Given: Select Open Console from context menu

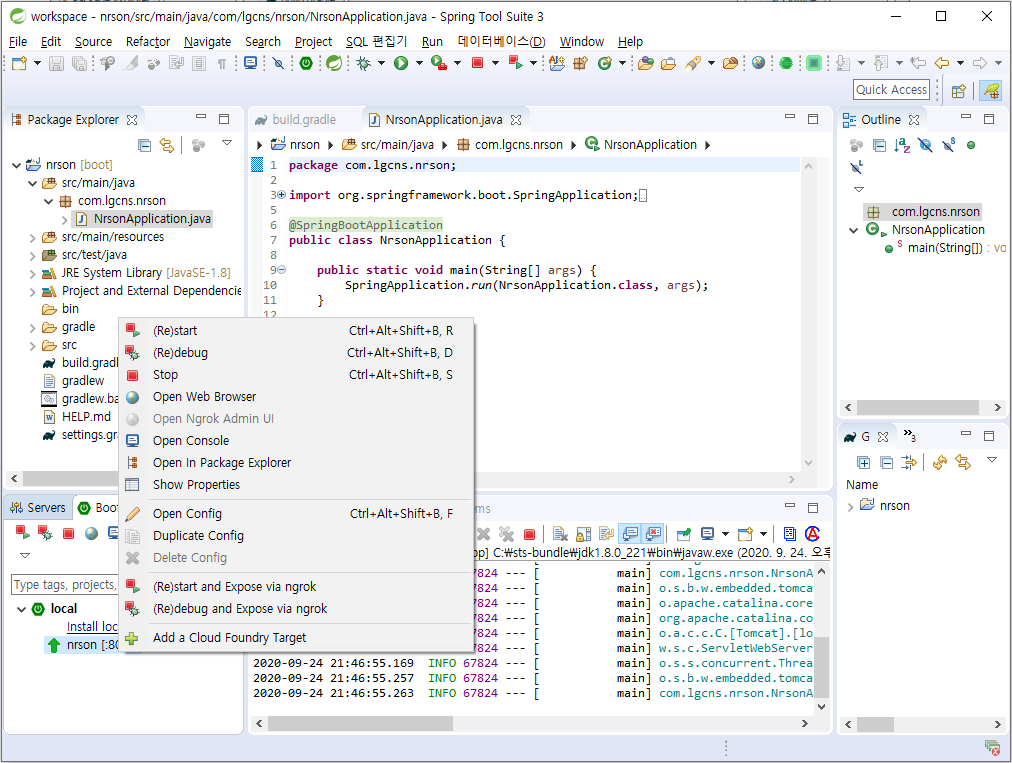Looking at the screenshot, I should 296,440.
